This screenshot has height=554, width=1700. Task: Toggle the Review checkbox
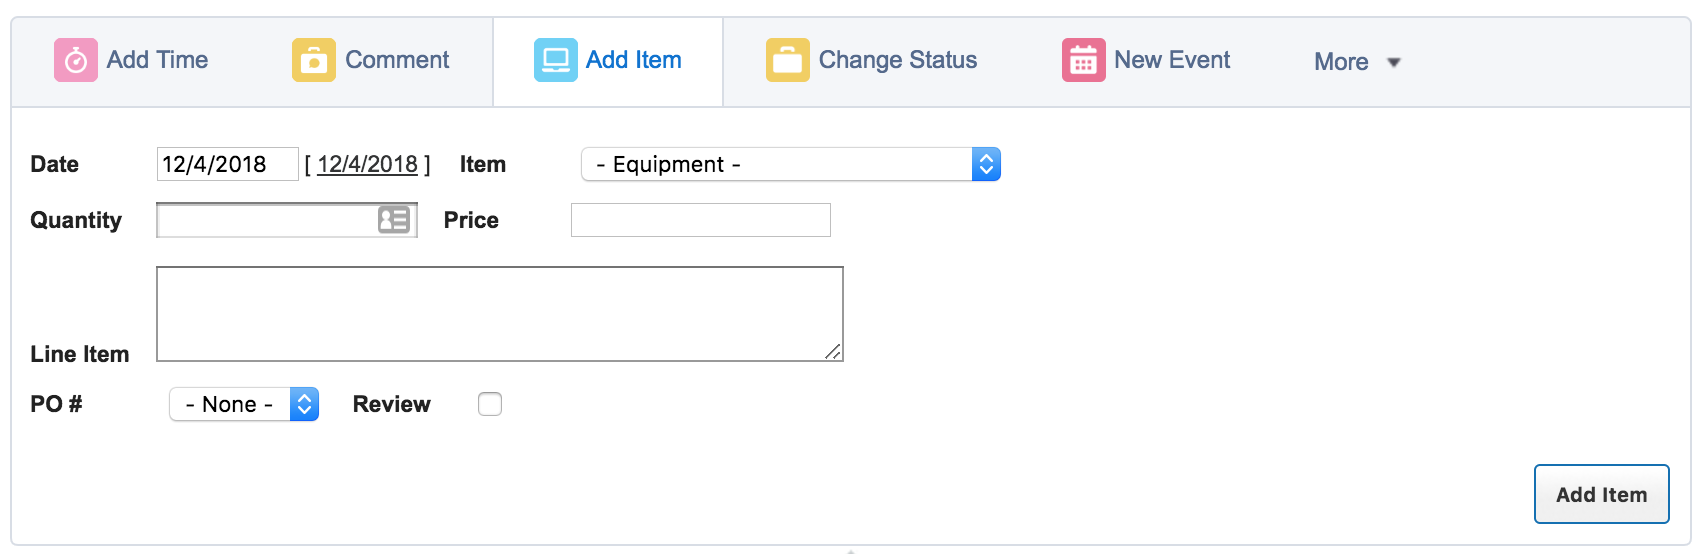tap(490, 404)
